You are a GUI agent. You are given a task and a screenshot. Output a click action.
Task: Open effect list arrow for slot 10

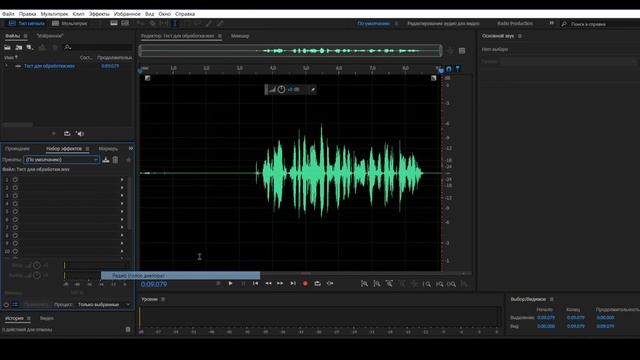tap(122, 251)
